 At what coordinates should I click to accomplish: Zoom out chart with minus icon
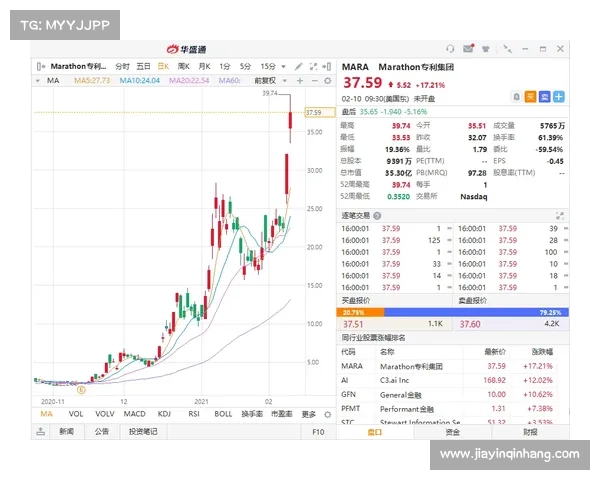315,81
